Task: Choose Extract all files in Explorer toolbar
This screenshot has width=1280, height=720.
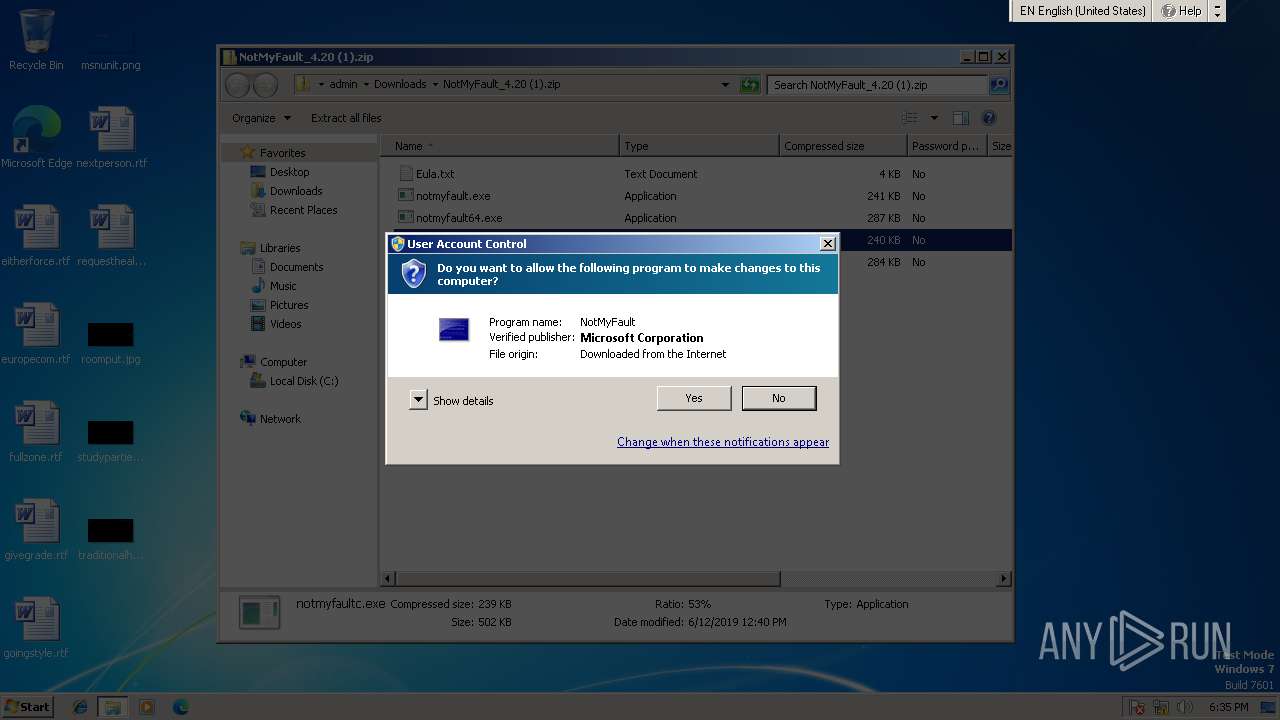Action: point(346,118)
